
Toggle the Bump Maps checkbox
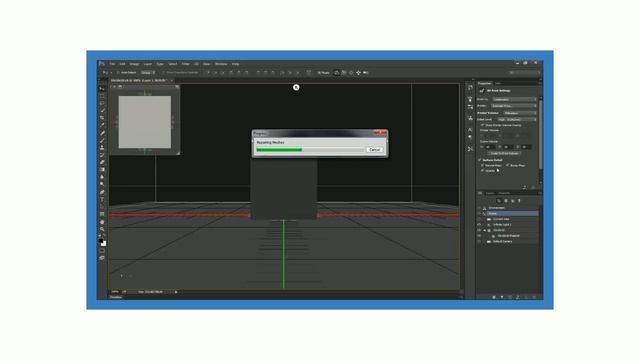(x=507, y=165)
